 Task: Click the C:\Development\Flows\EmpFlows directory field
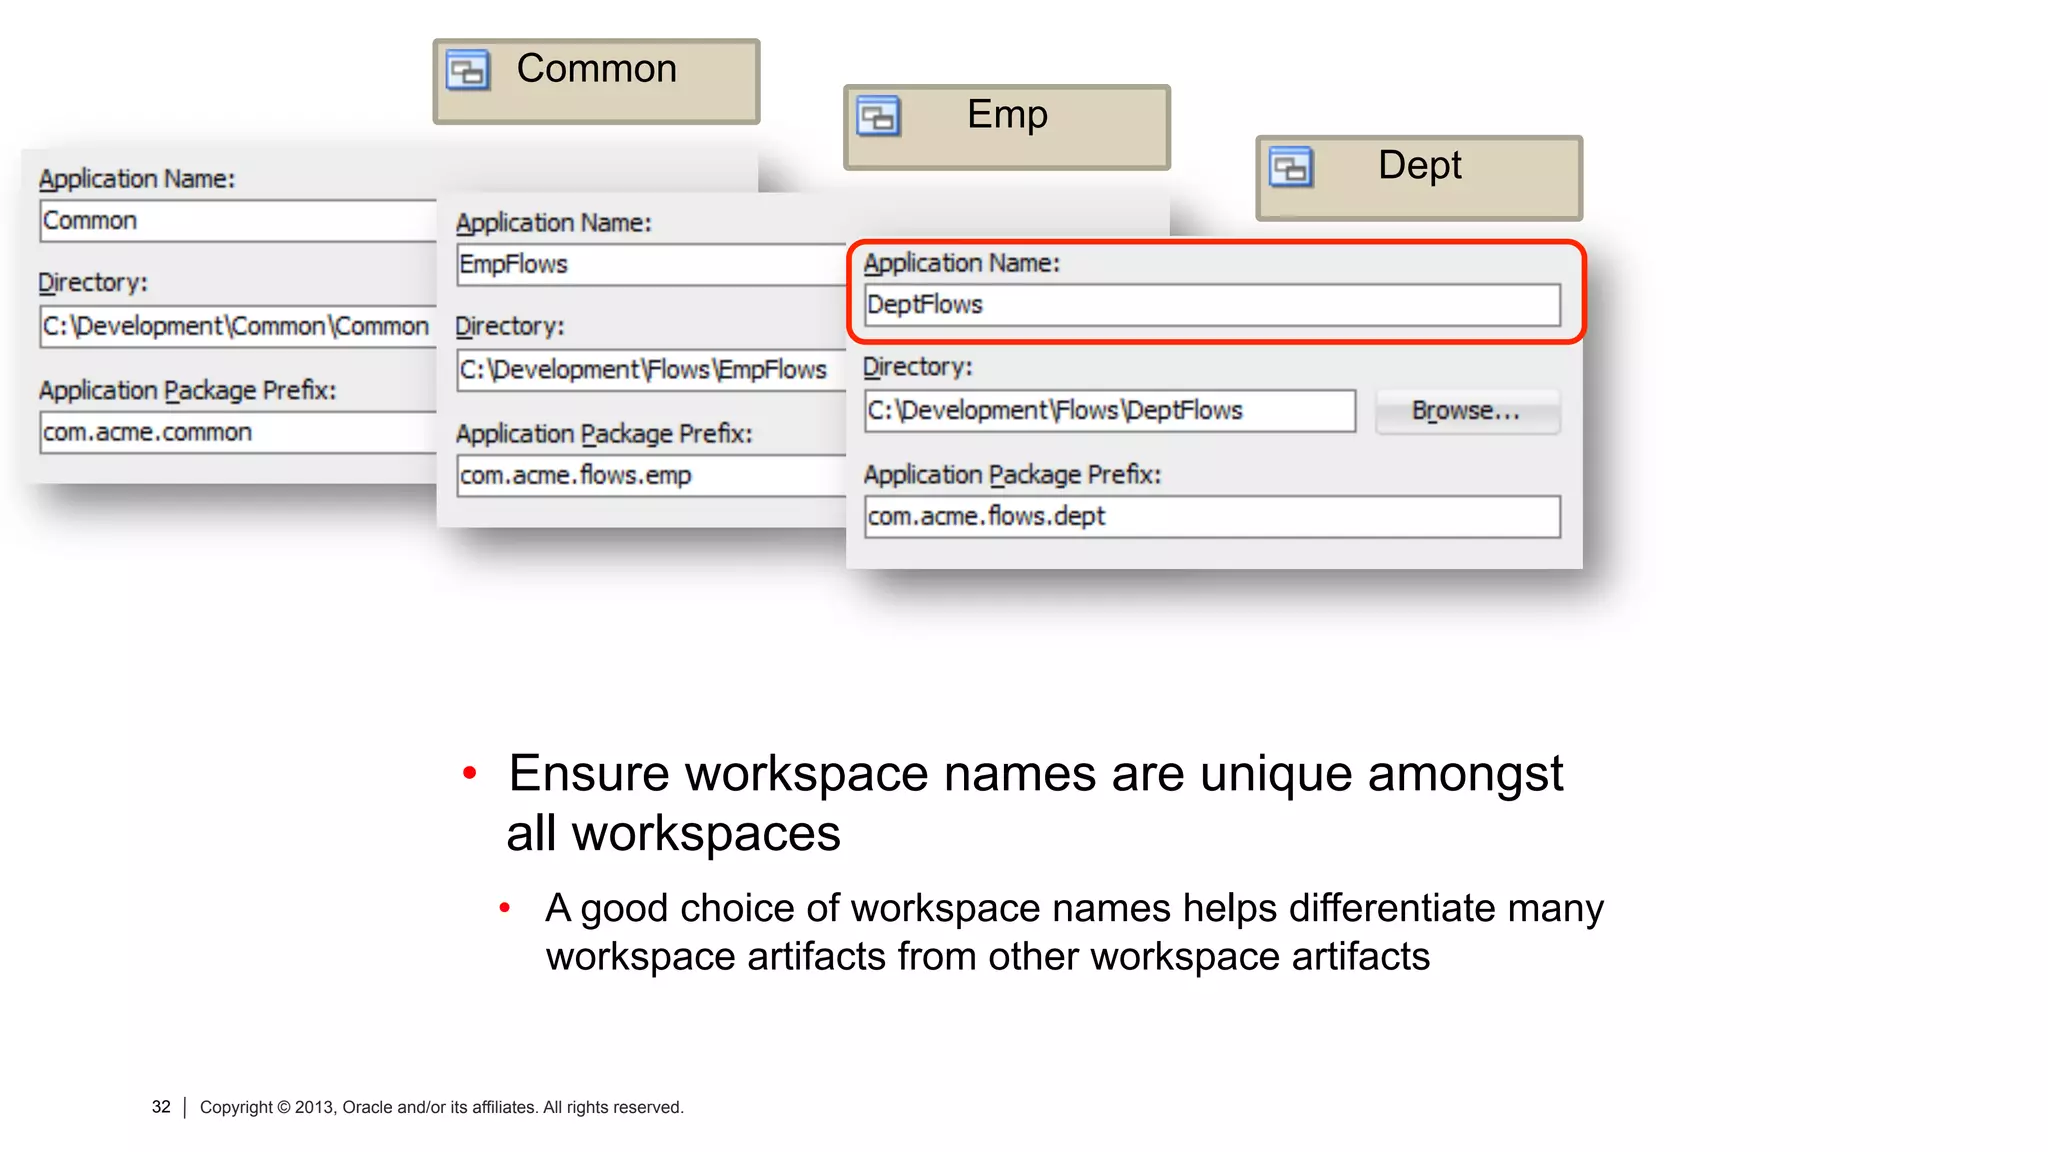coord(652,370)
